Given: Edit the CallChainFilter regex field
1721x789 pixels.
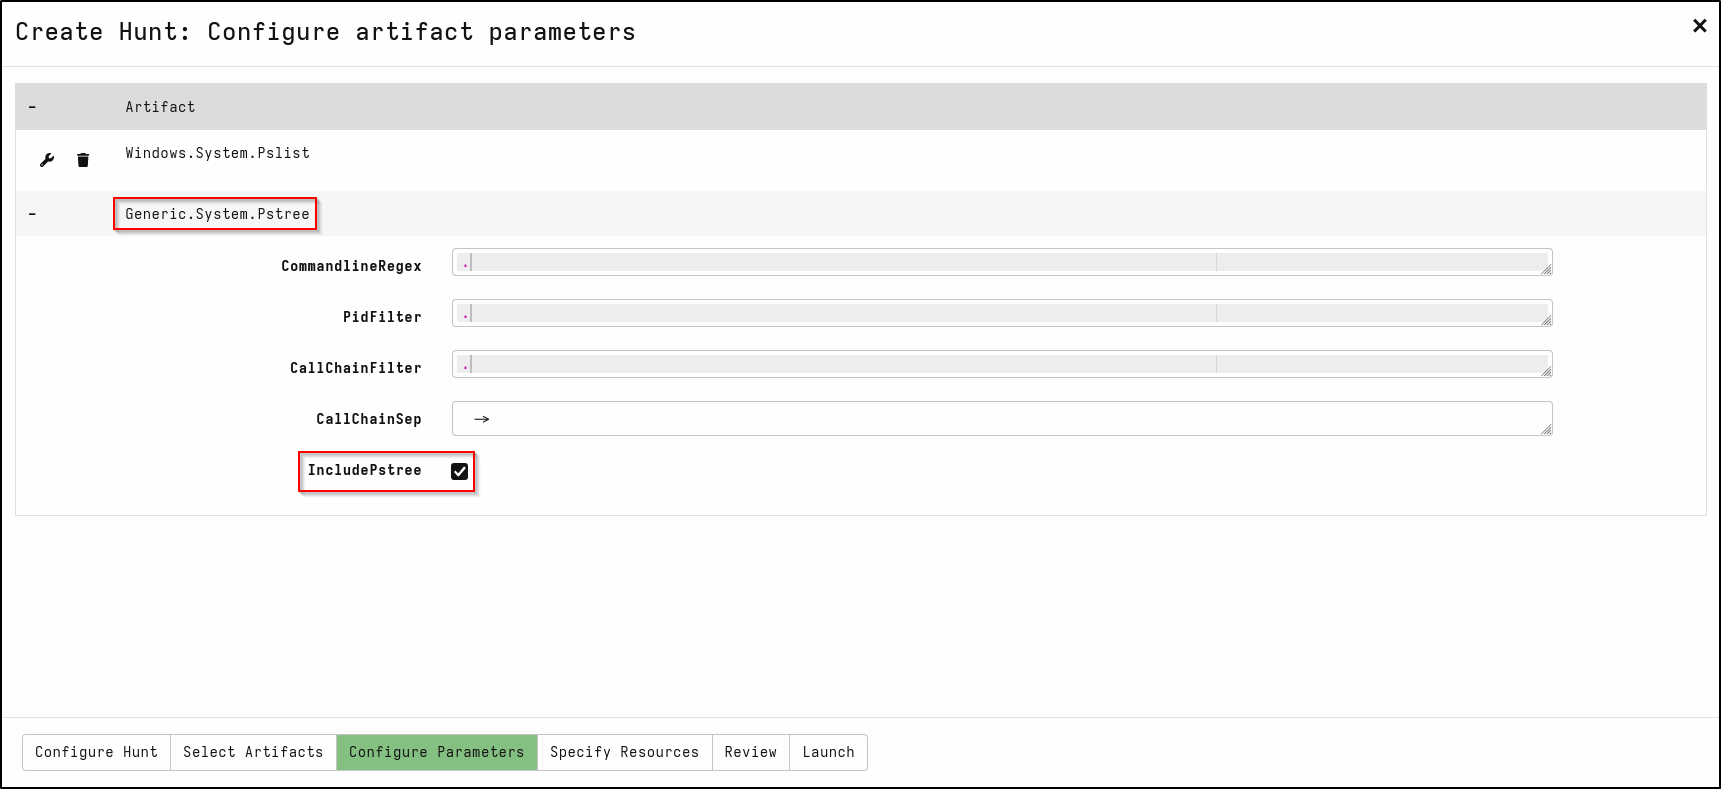Looking at the screenshot, I should (x=1002, y=365).
